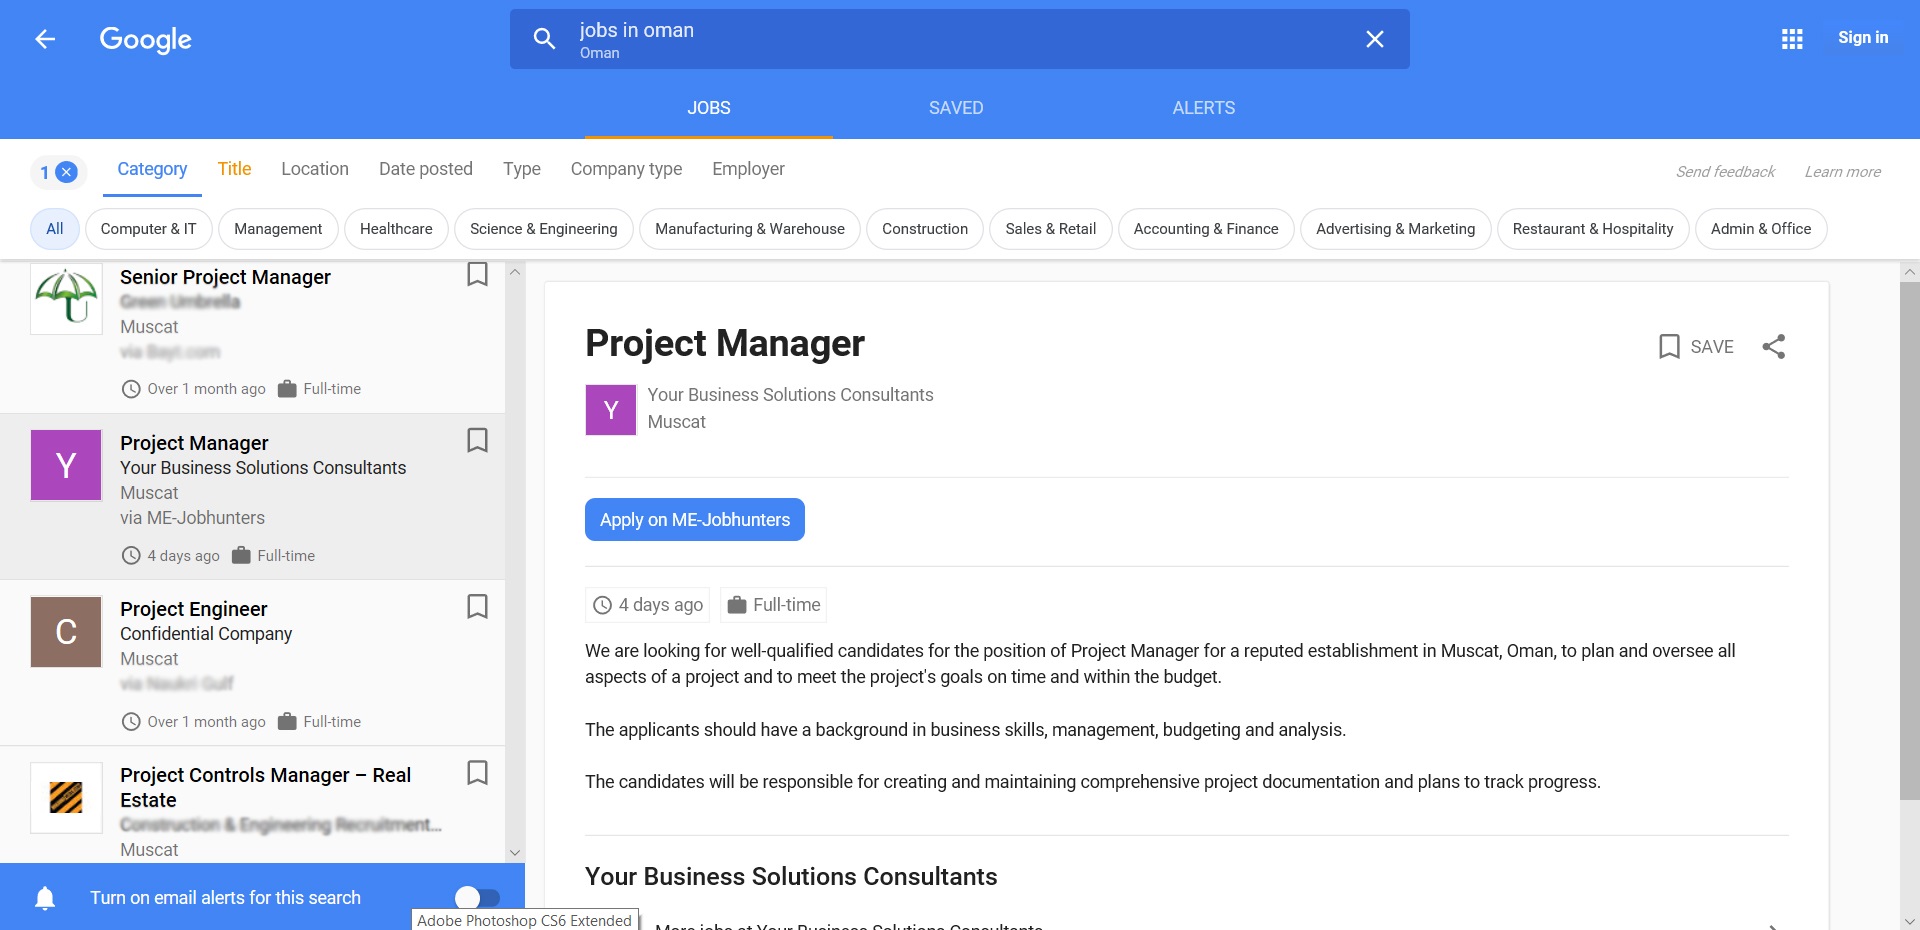Click Apply on ME-Jobhunters button
Viewport: 1920px width, 930px height.
(x=694, y=520)
